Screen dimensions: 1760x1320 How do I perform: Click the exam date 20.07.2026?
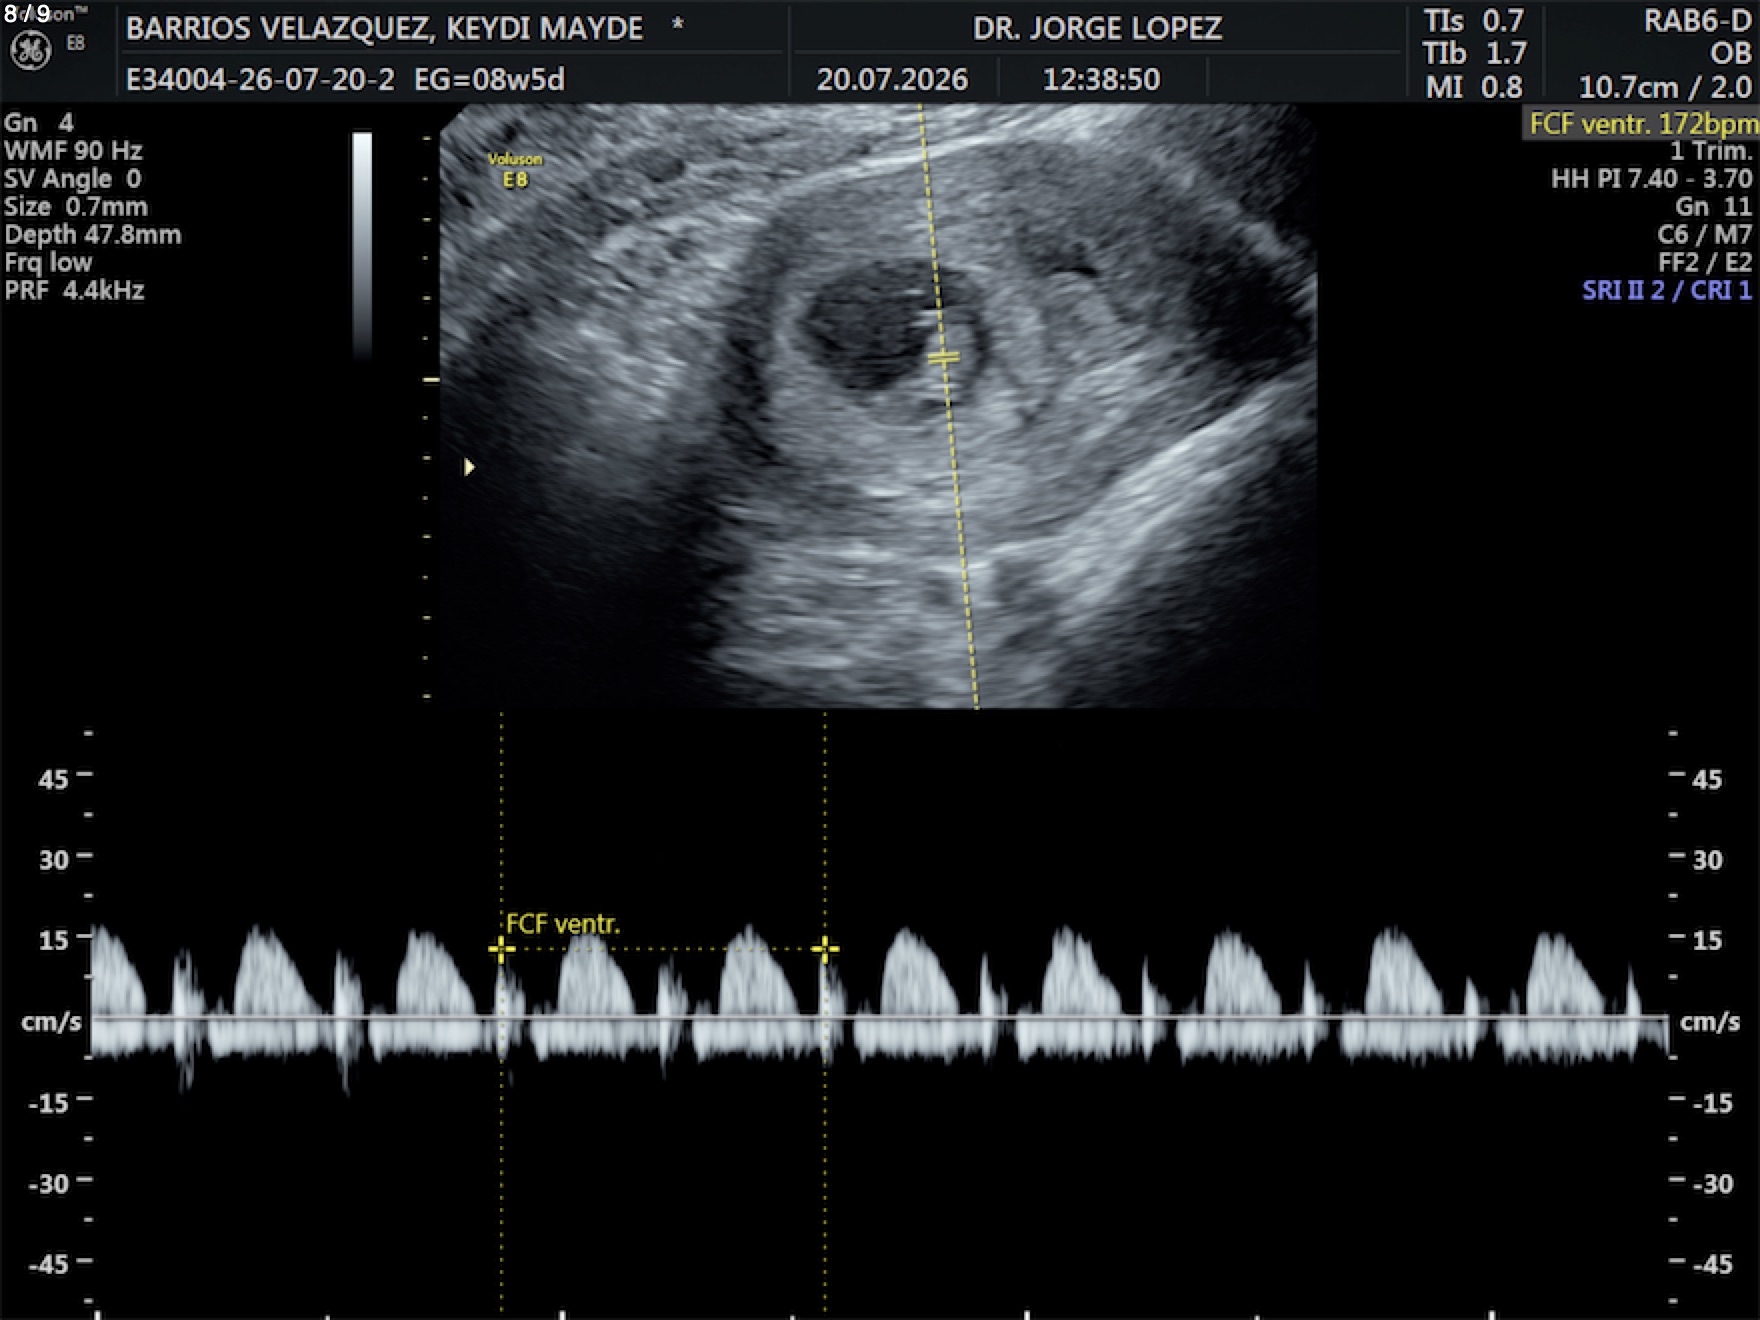(x=892, y=80)
